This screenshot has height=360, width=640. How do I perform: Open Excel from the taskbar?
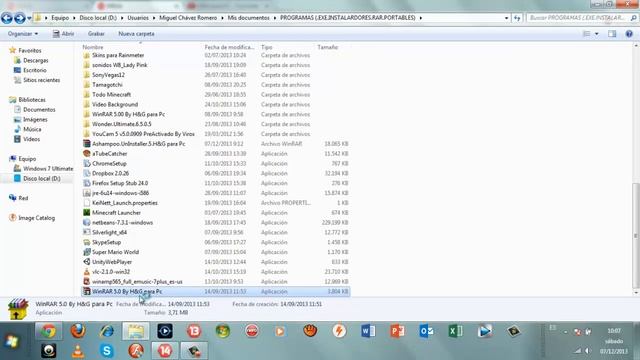tap(455, 331)
